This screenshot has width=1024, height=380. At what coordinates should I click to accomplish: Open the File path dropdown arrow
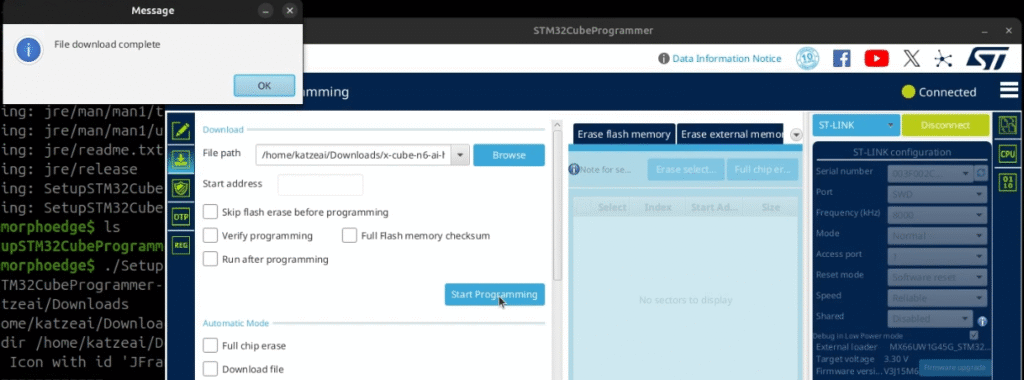(x=461, y=155)
